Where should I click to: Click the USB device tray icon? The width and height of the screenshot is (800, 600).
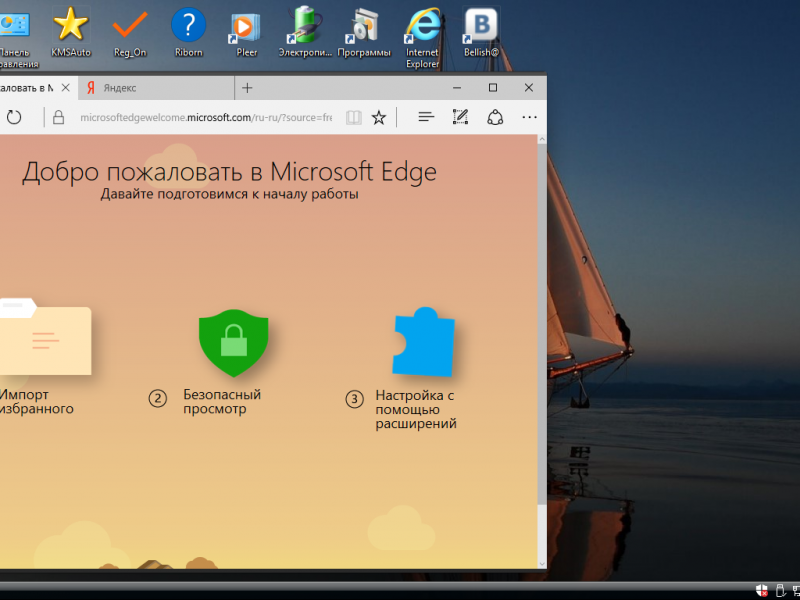coord(781,591)
